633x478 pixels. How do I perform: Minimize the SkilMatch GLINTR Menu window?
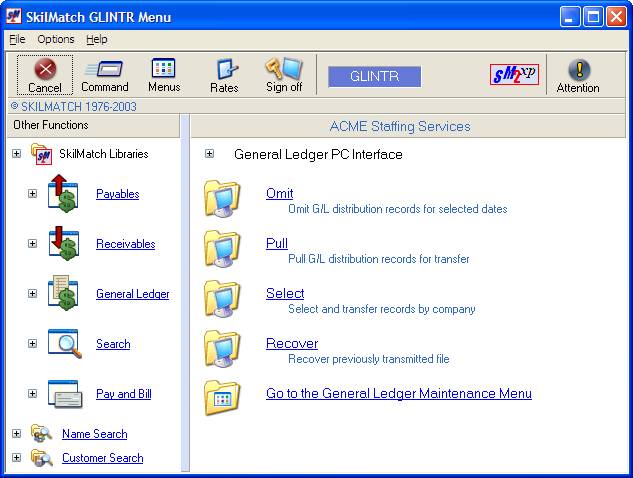pyautogui.click(x=570, y=17)
